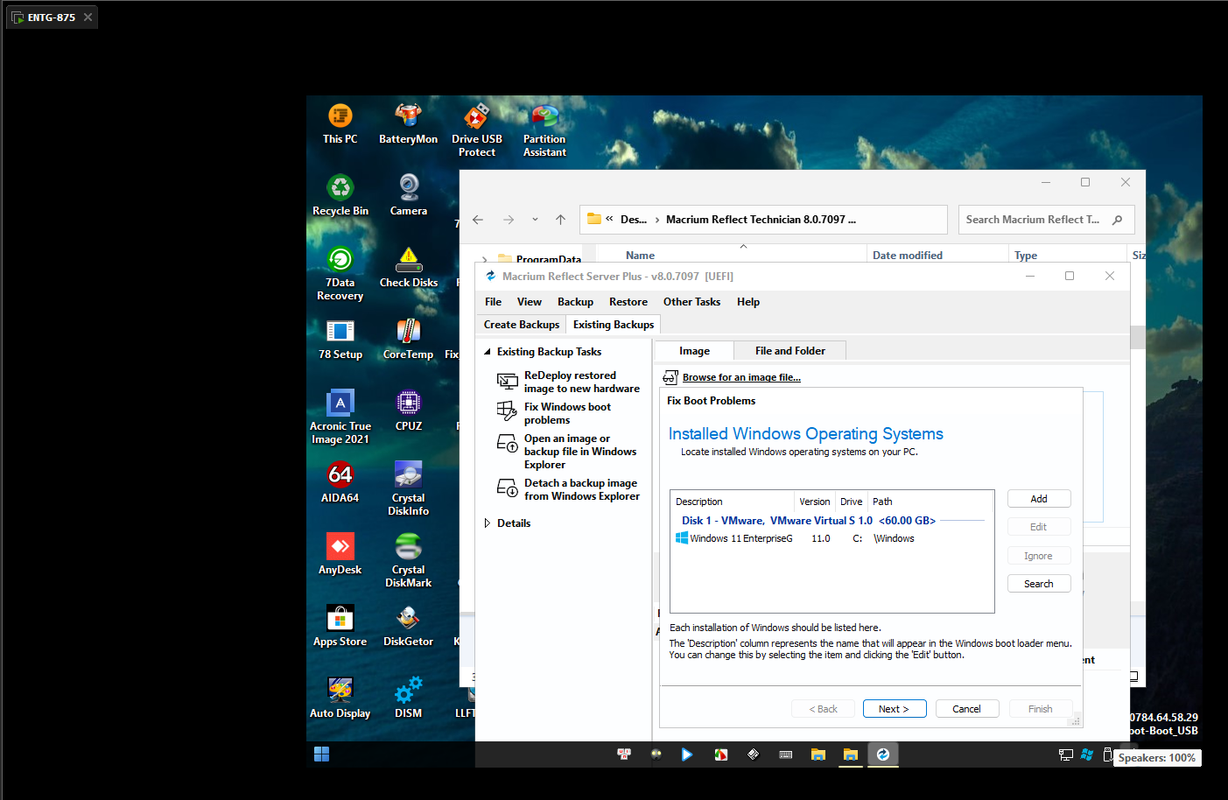
Task: Click the Search button
Action: 1039,583
